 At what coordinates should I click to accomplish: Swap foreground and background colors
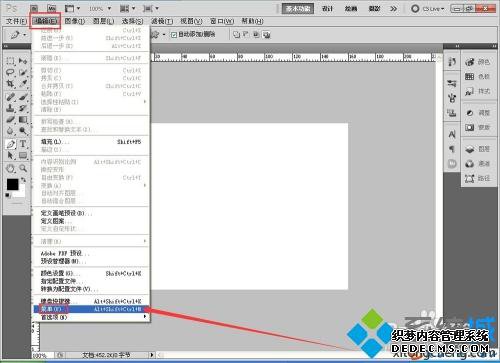[x=23, y=180]
